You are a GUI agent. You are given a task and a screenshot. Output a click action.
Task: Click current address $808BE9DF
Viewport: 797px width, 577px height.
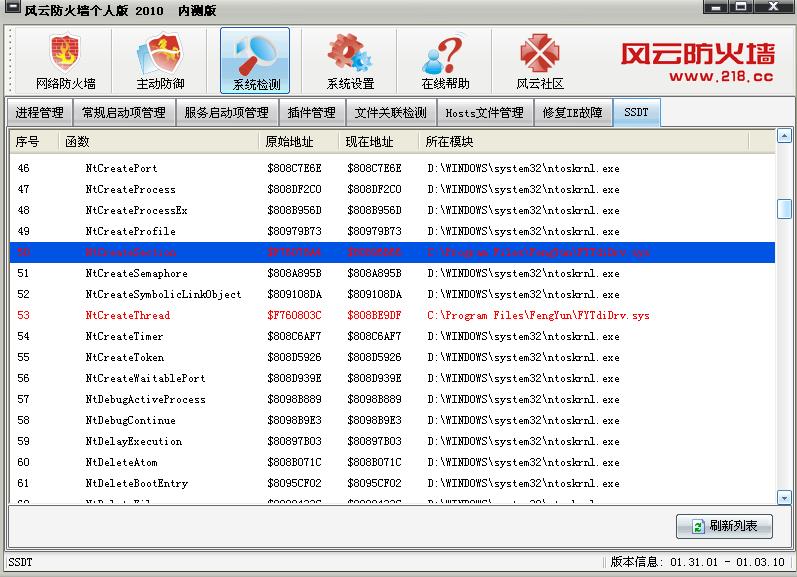point(374,315)
